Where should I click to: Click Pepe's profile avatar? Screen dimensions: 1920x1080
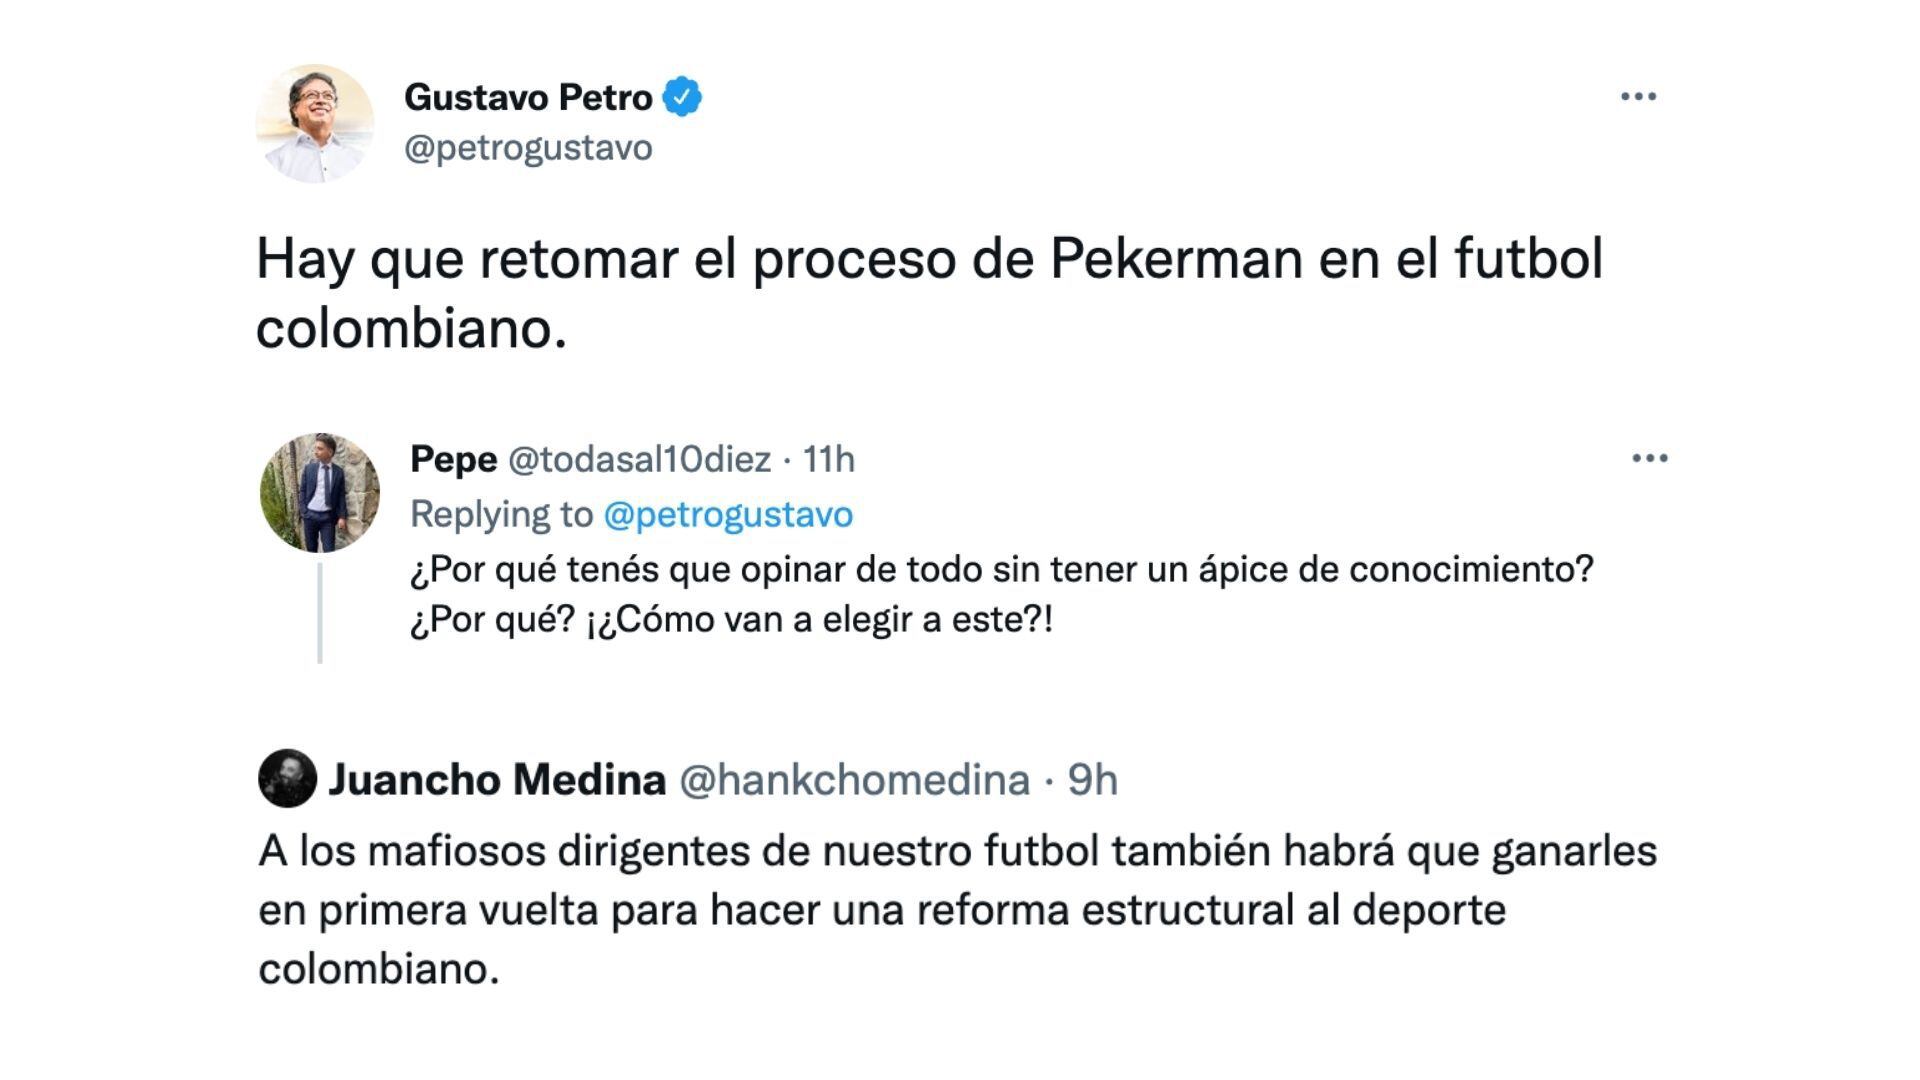coord(320,492)
